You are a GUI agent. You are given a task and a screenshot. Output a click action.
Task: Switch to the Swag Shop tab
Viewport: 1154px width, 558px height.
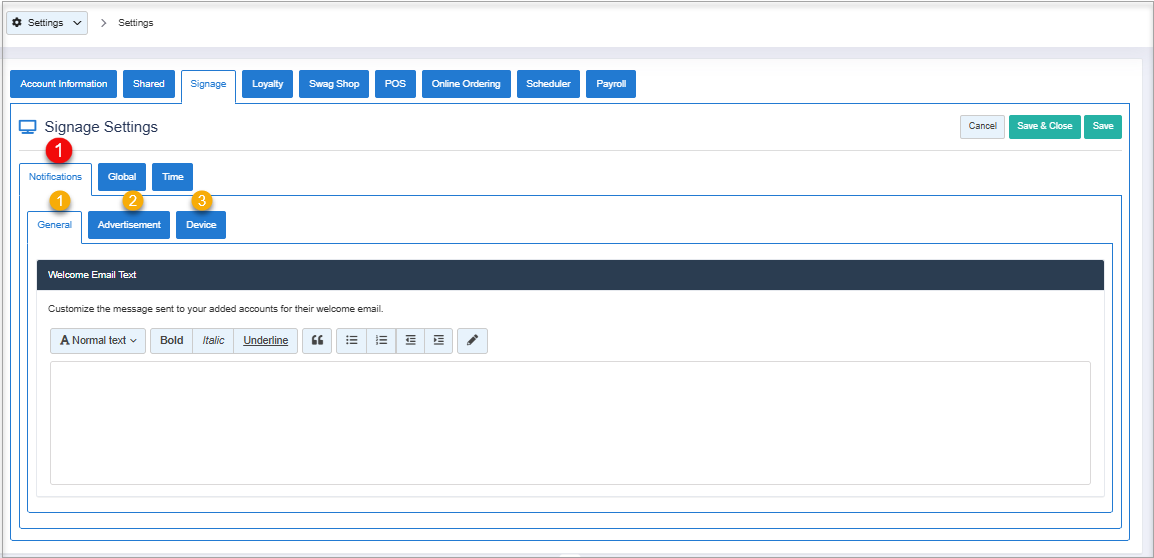pyautogui.click(x=334, y=84)
